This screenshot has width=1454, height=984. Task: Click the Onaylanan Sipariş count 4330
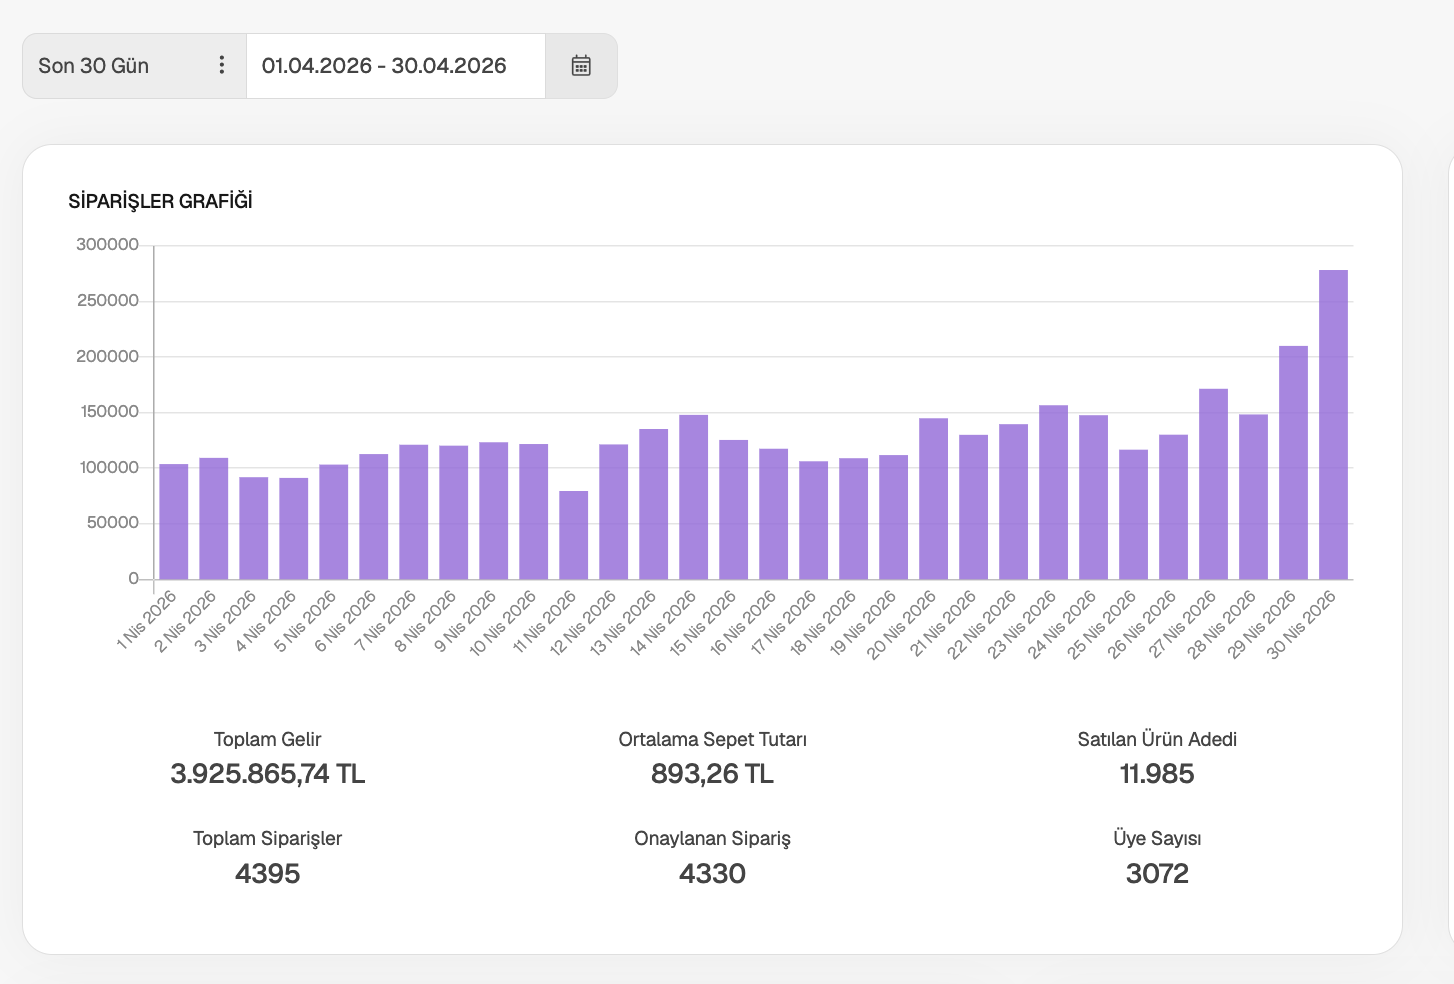[x=712, y=874]
